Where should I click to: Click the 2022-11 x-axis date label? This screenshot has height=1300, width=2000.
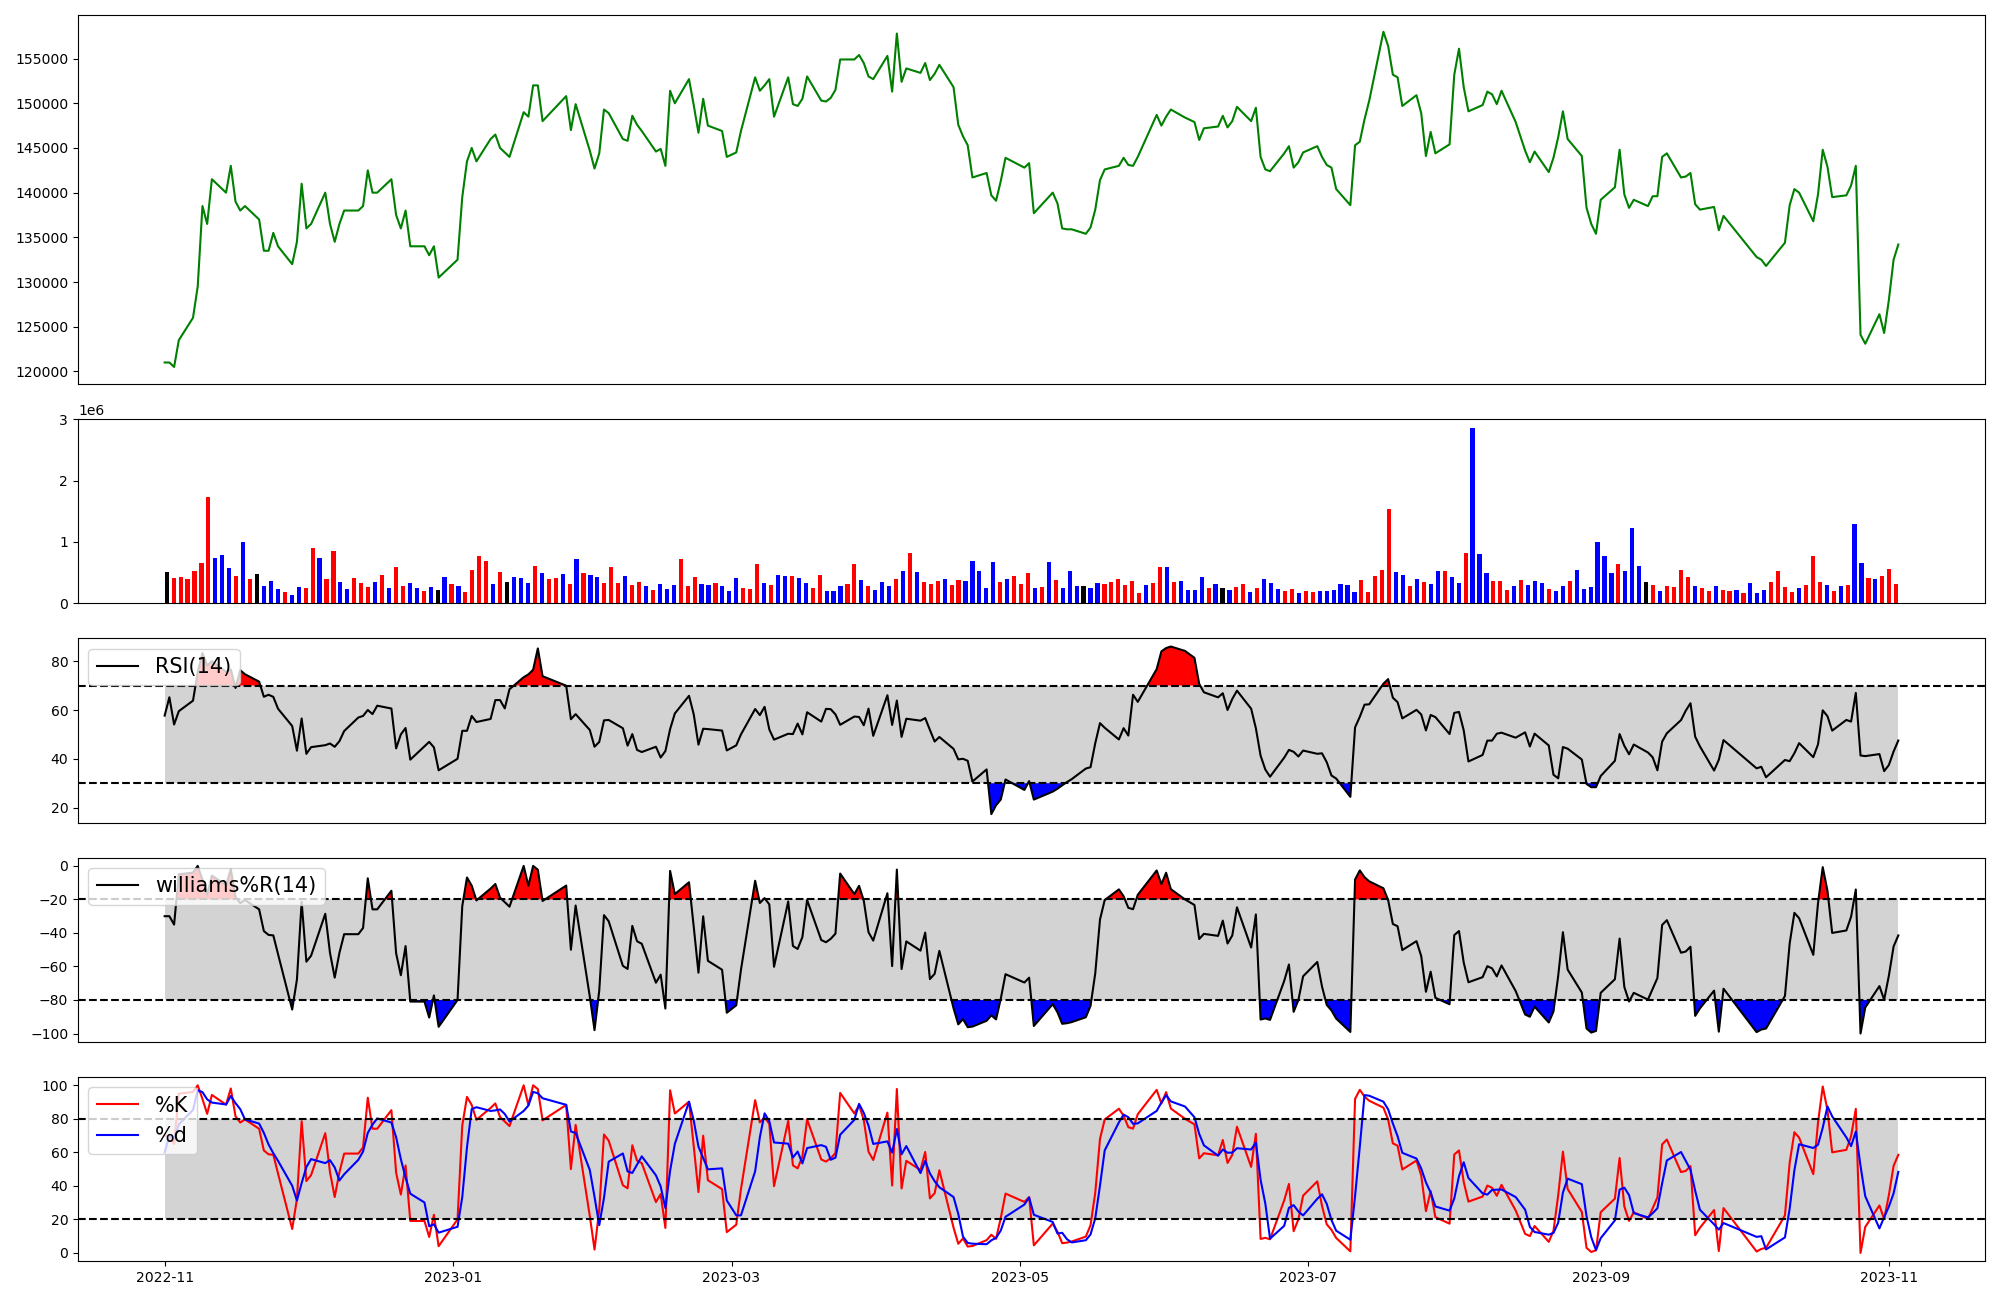pos(165,1277)
